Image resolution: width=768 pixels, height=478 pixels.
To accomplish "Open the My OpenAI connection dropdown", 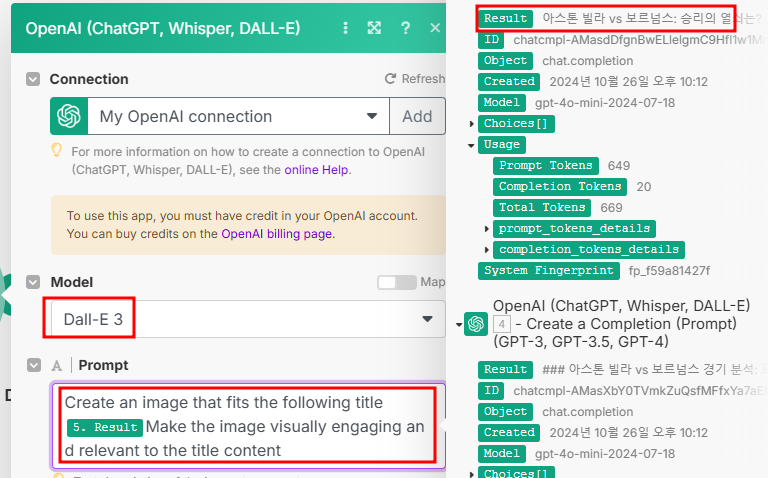I will [239, 116].
